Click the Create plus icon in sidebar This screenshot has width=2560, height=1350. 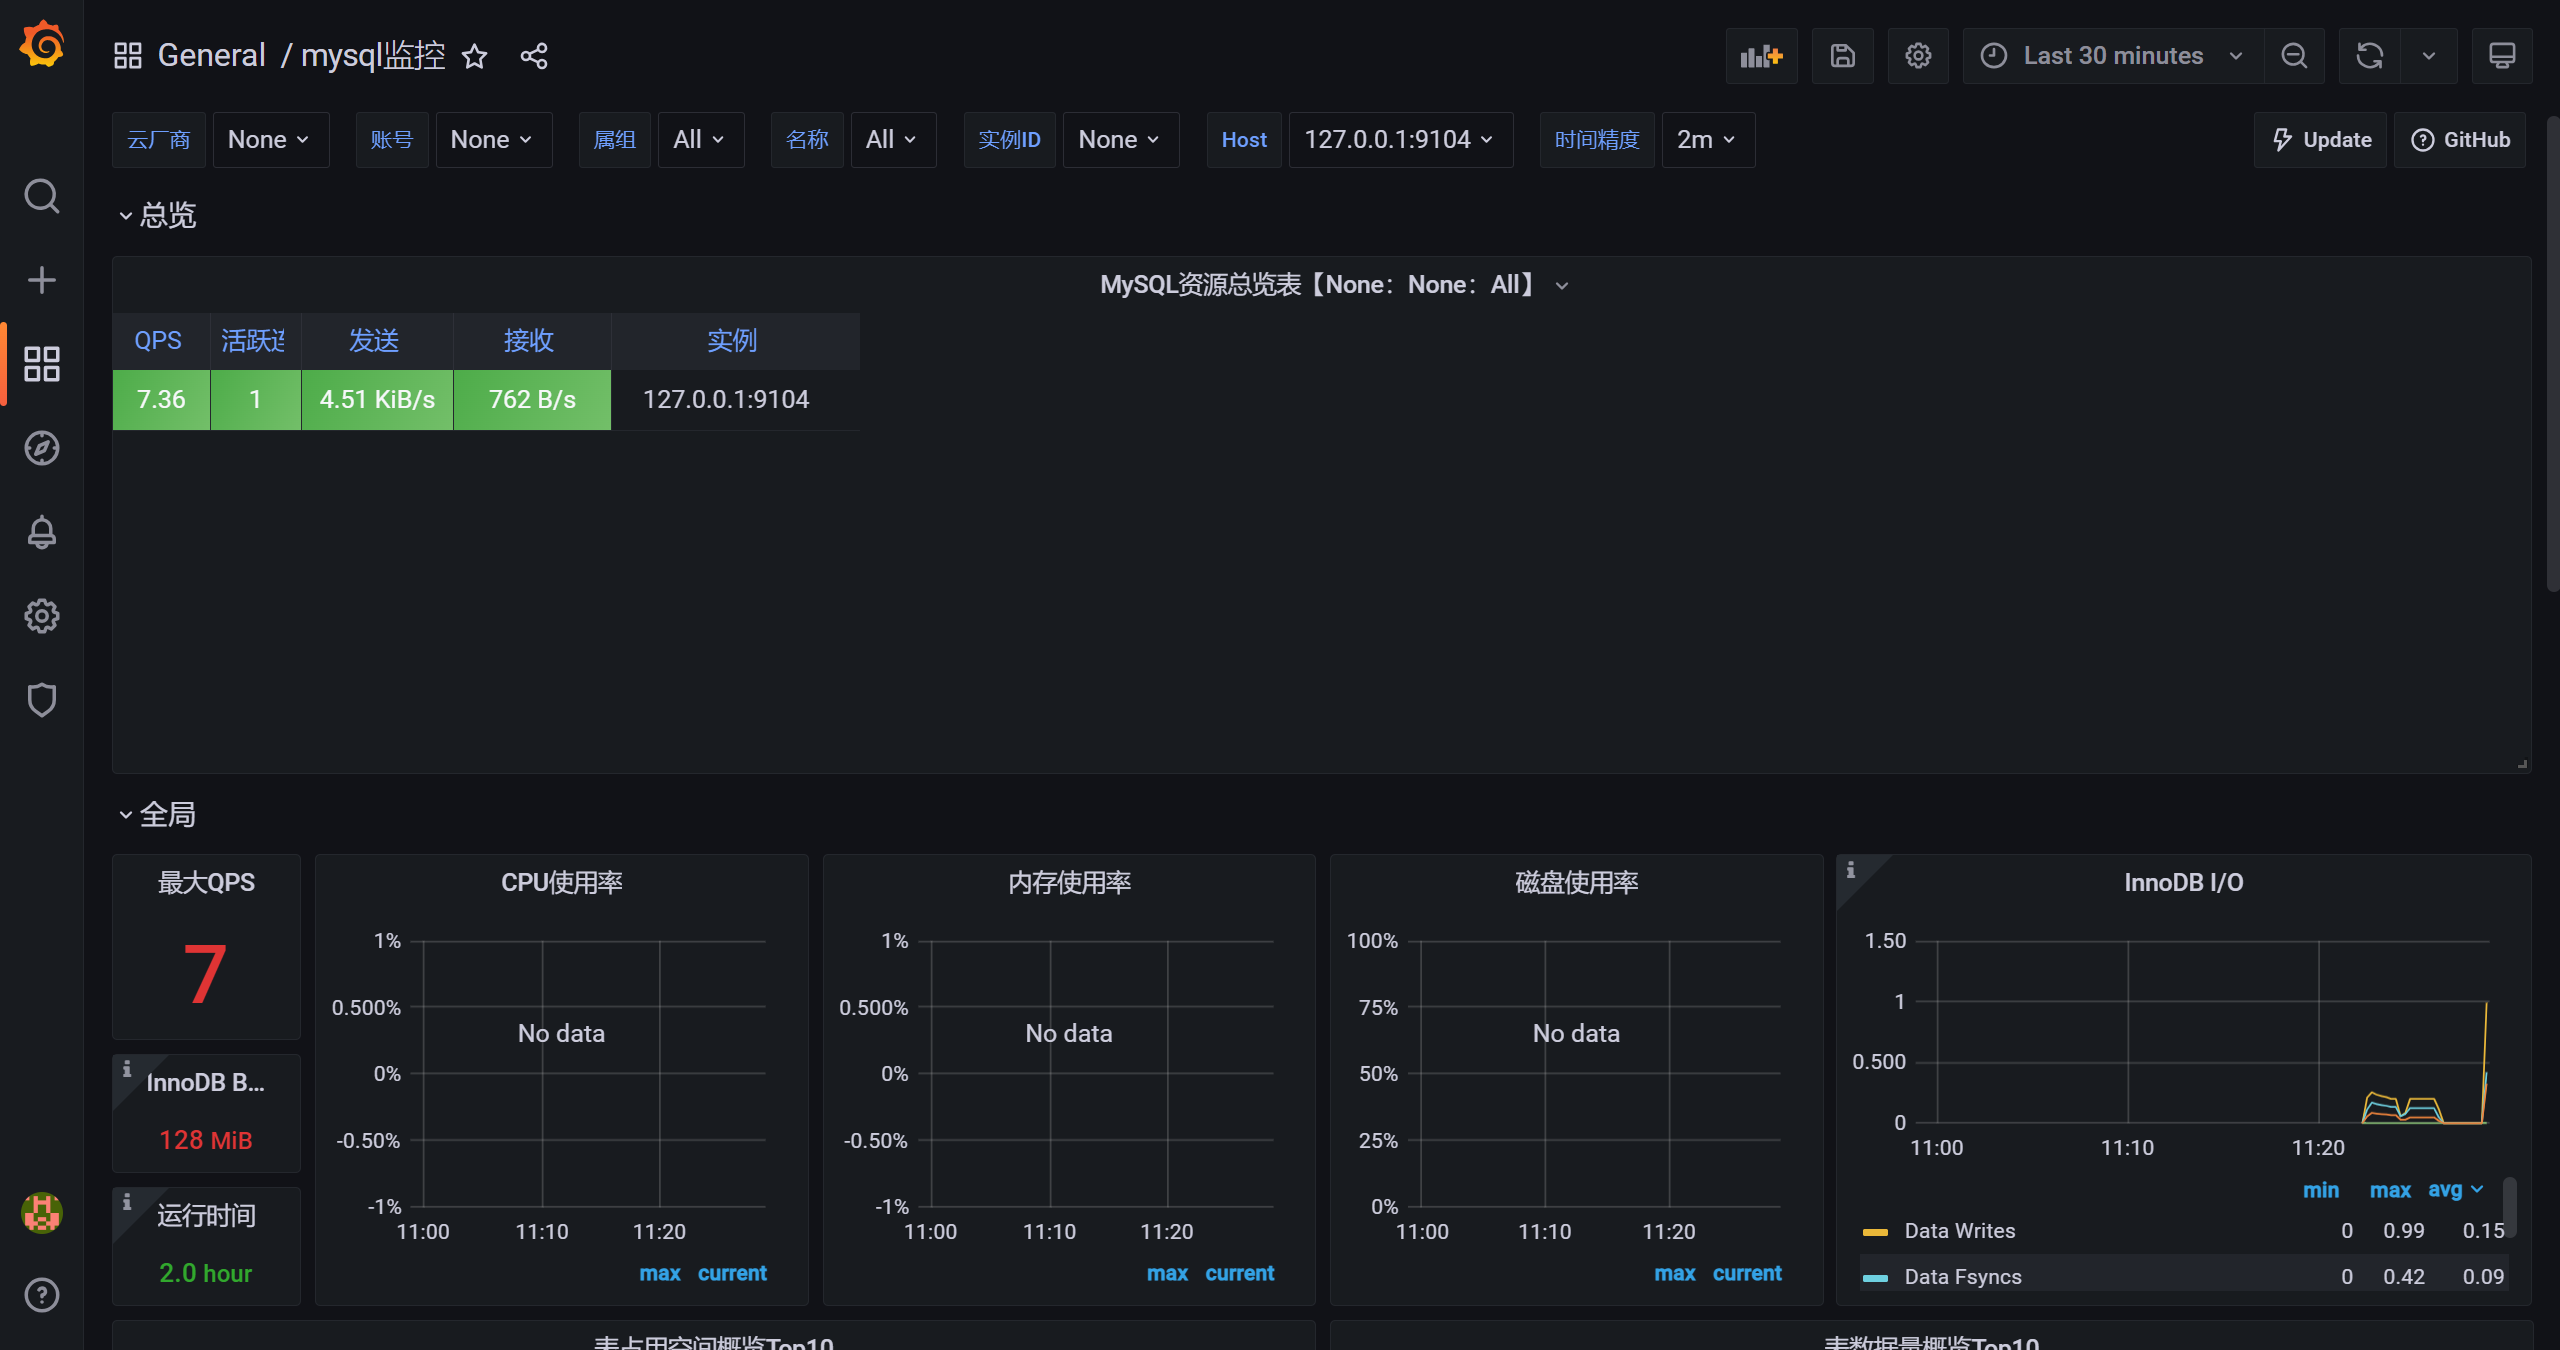[42, 280]
